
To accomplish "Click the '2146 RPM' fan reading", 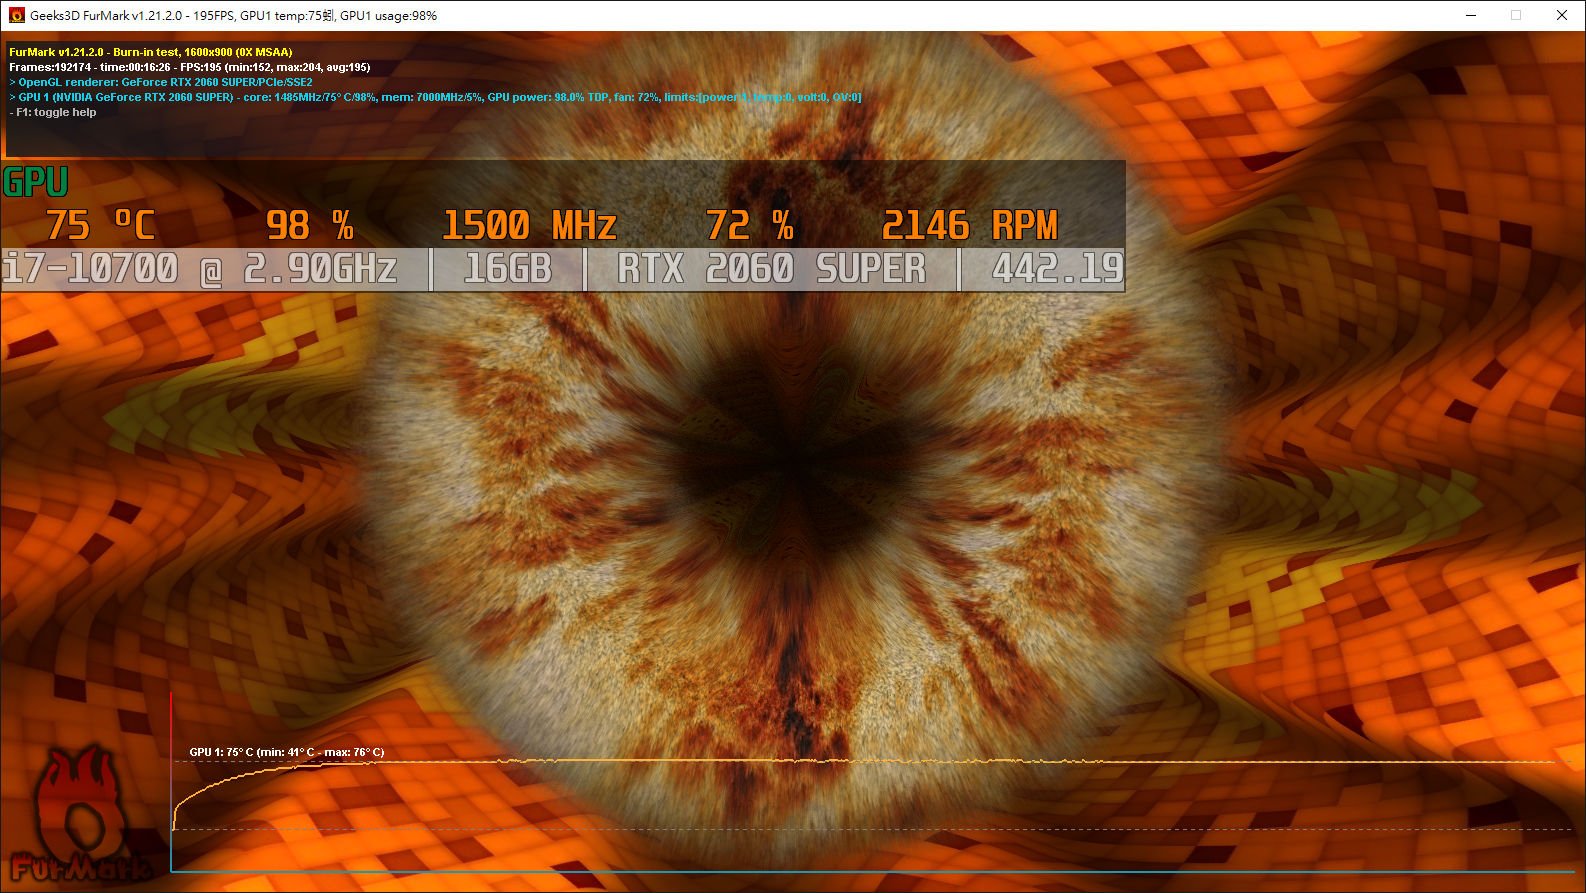I will [x=969, y=225].
